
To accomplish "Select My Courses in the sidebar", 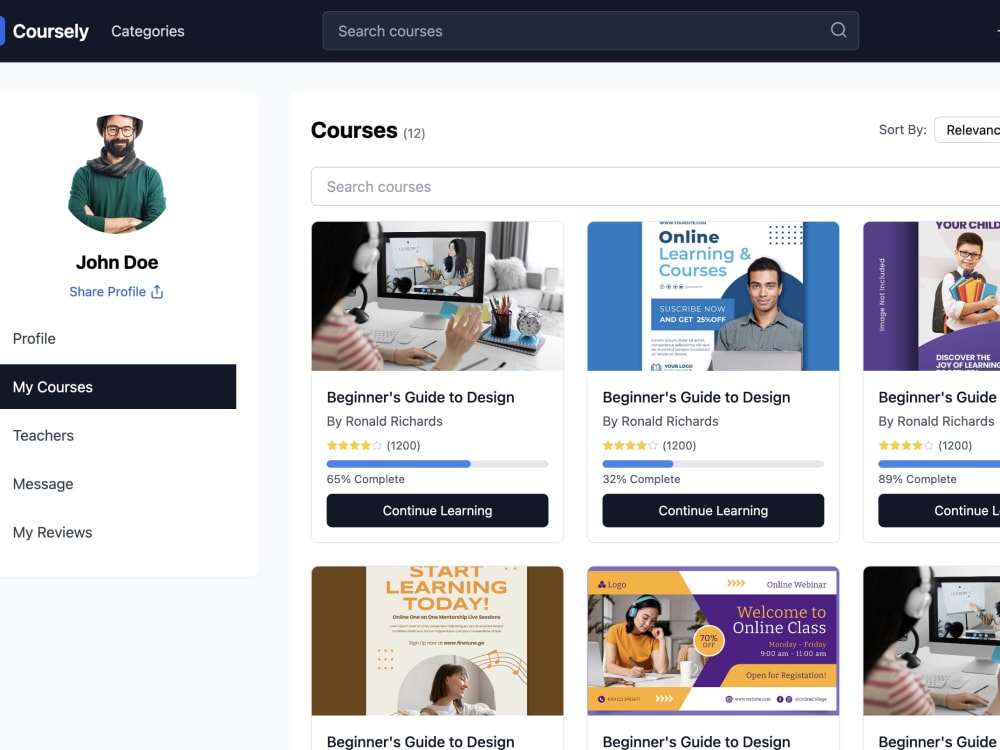I will pos(118,386).
